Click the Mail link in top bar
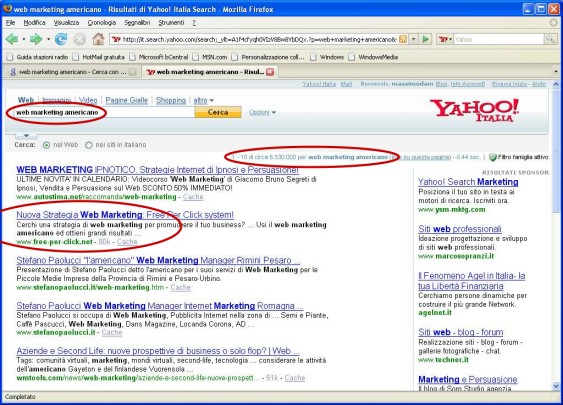Image resolution: width=563 pixels, height=405 pixels. point(346,84)
